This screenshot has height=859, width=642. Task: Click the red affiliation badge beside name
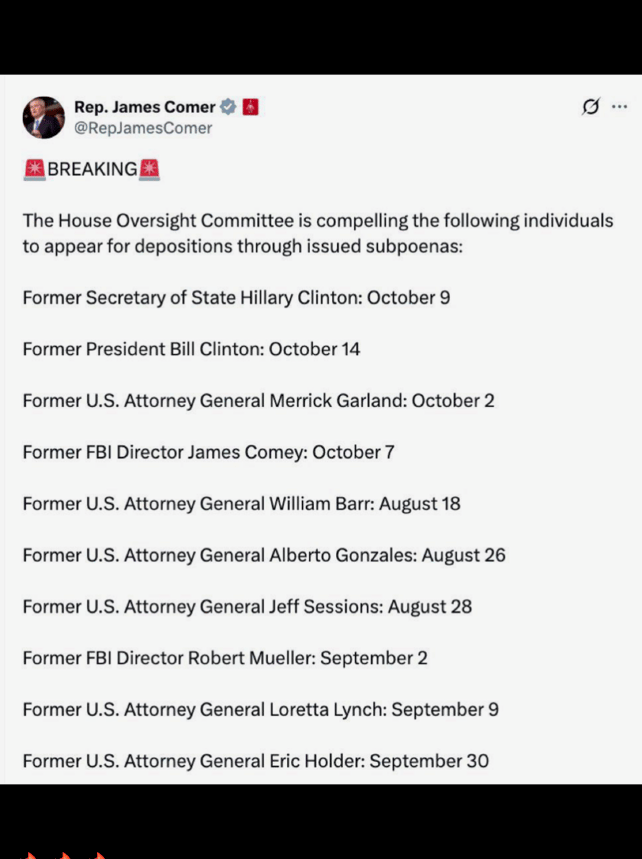[x=250, y=106]
